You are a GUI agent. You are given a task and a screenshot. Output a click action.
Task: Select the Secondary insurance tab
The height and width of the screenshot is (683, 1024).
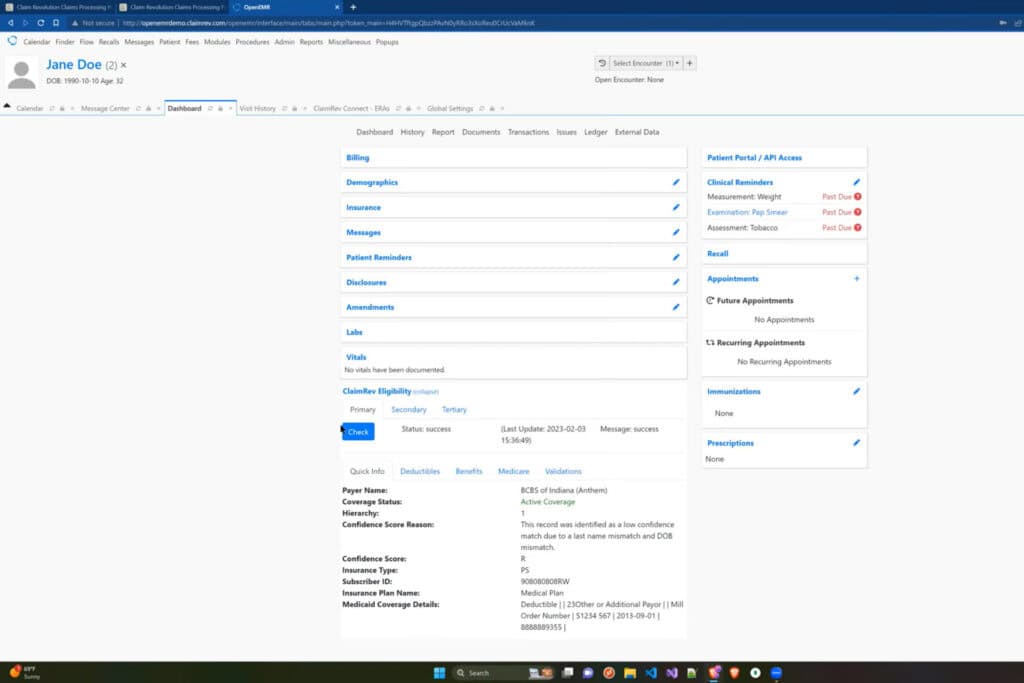click(408, 409)
